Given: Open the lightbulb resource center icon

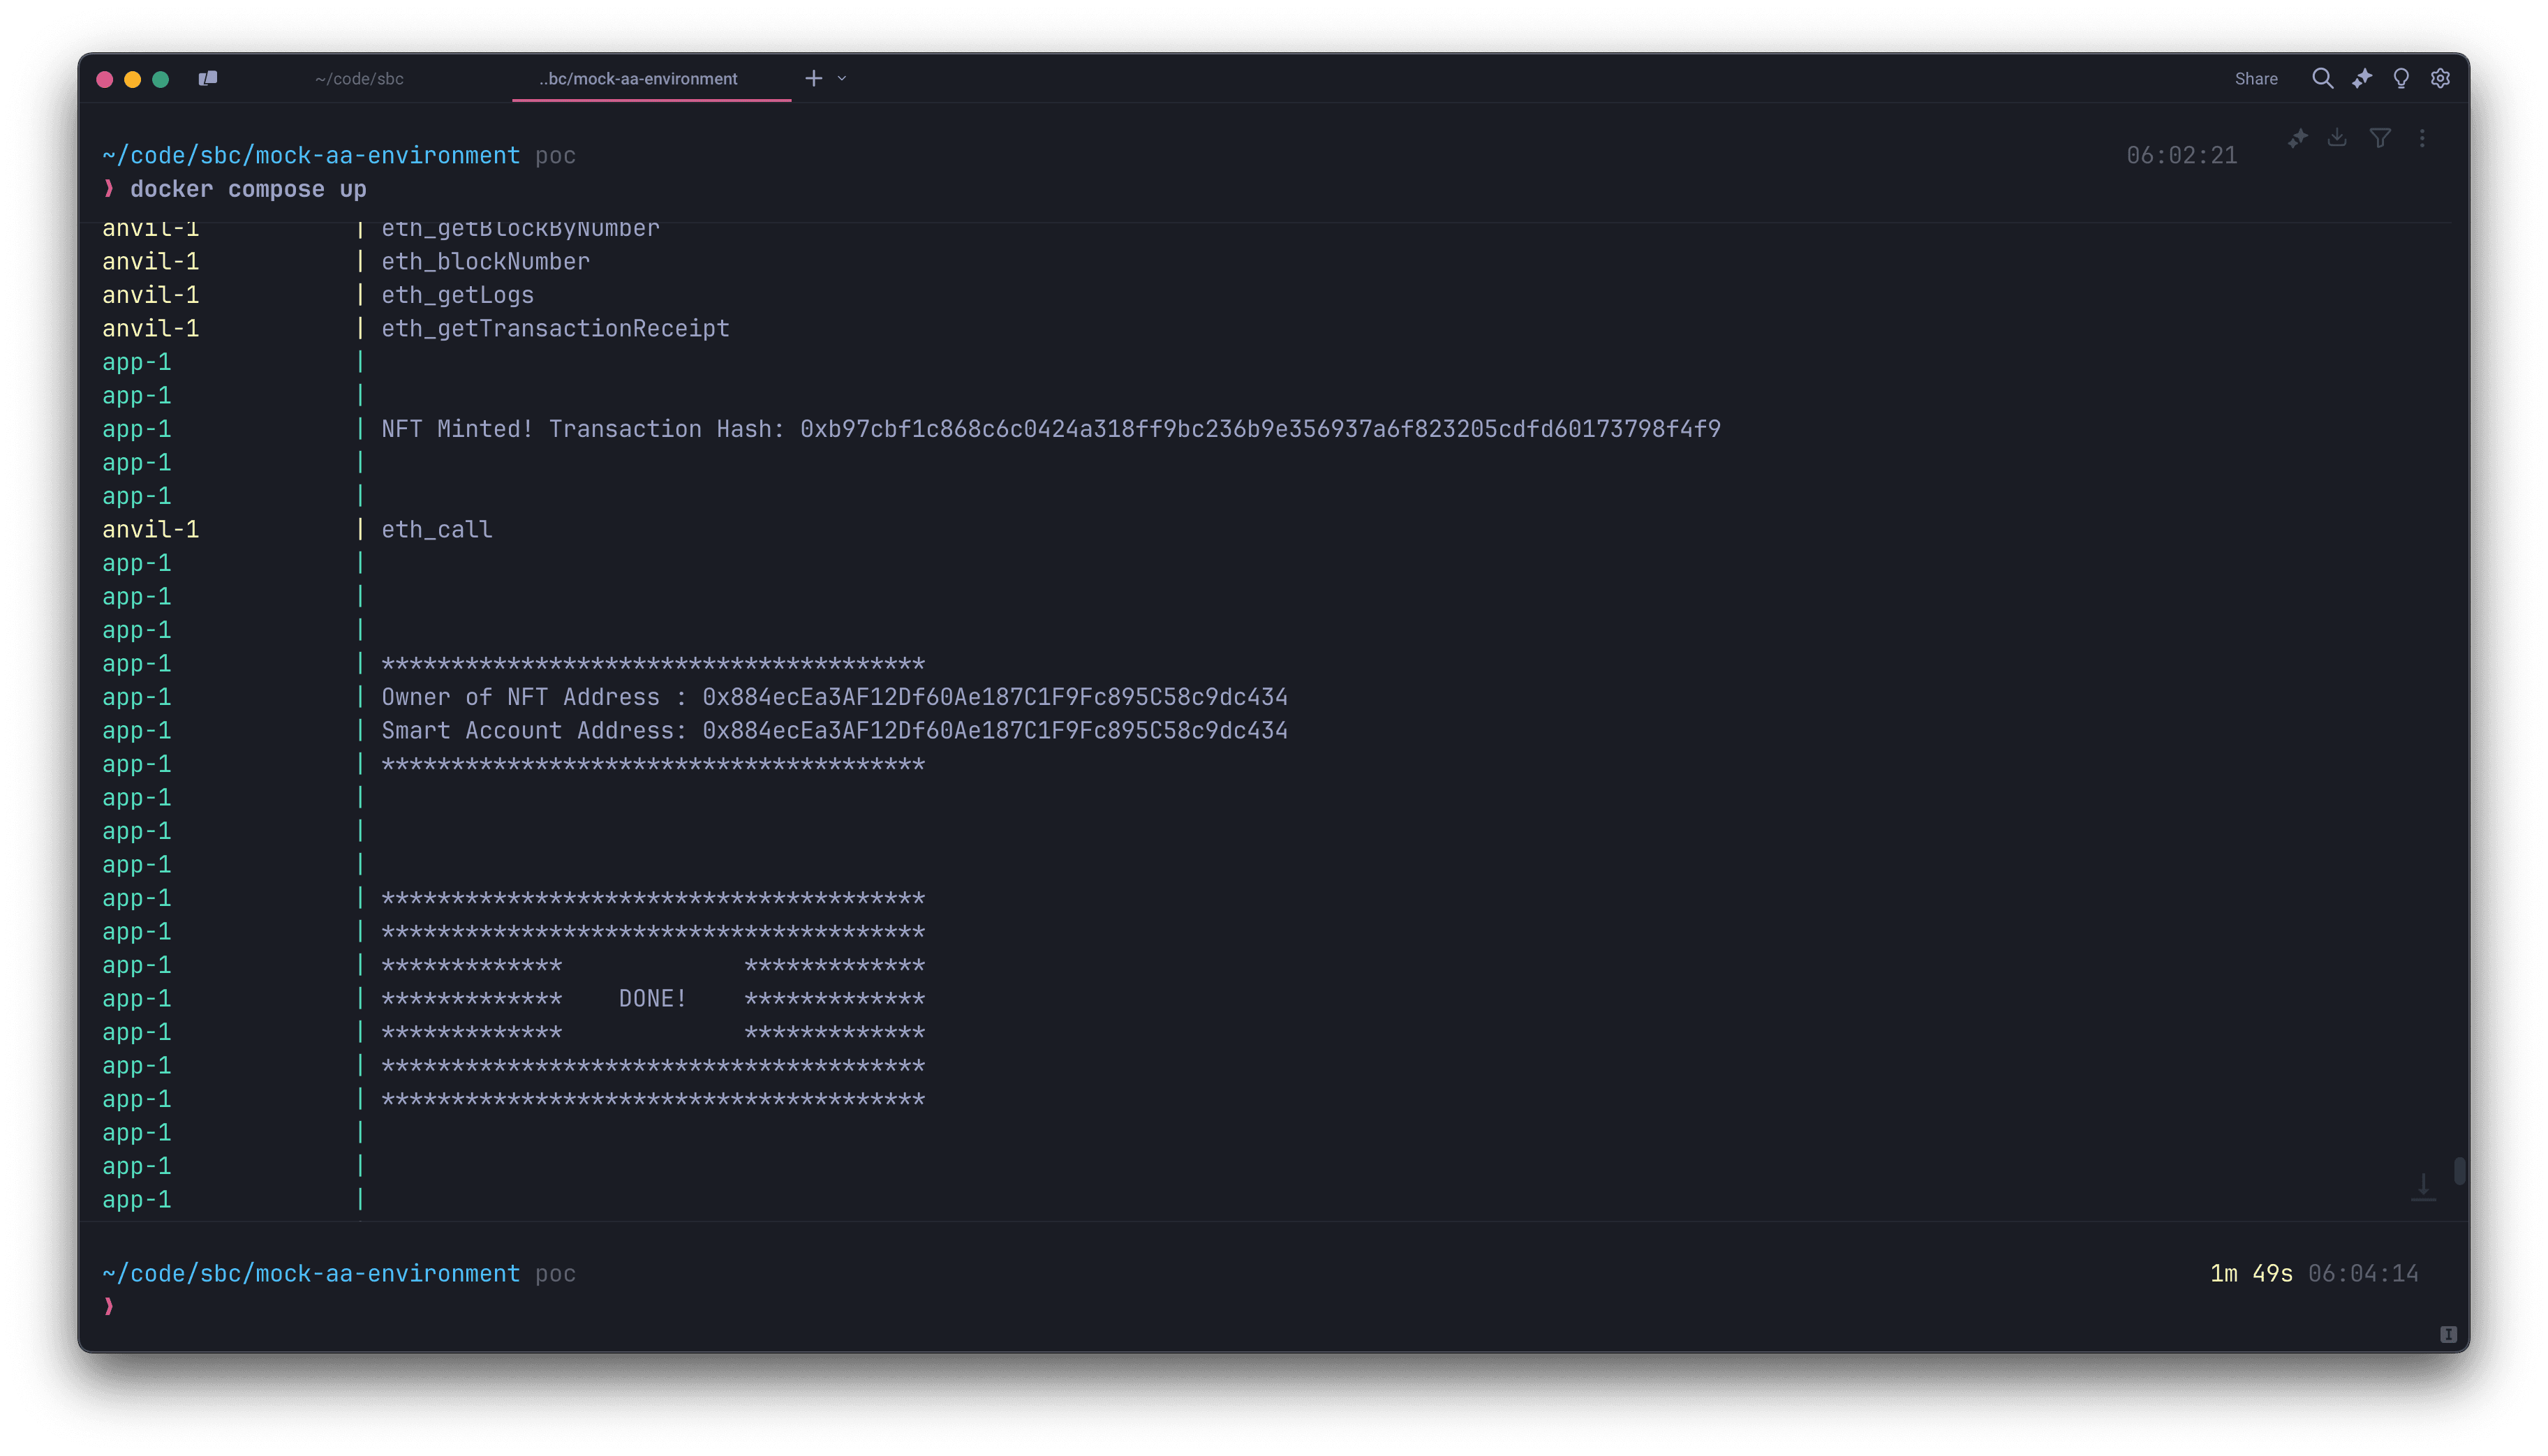Looking at the screenshot, I should click(2401, 78).
